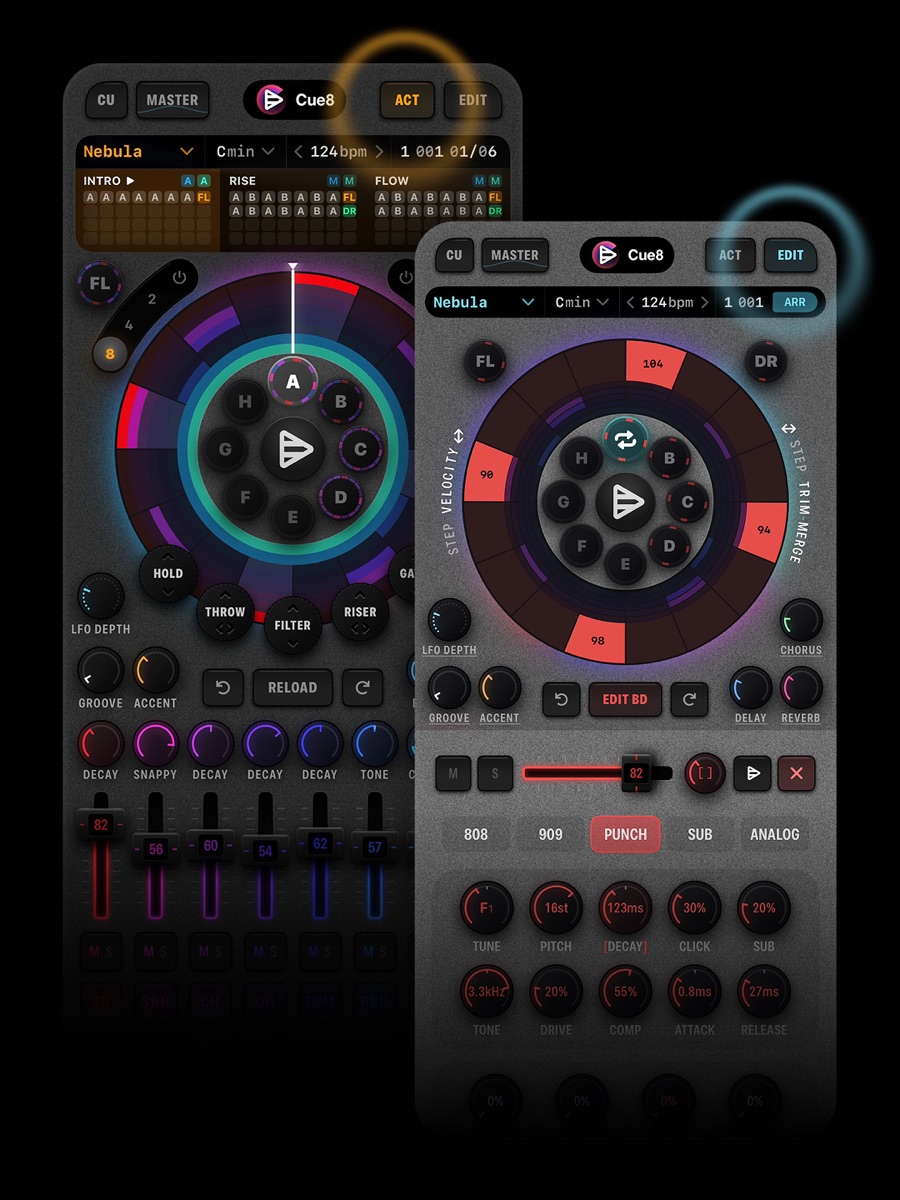Screen dimensions: 900x1200
Task: Click the RELOAD button
Action: [x=292, y=688]
